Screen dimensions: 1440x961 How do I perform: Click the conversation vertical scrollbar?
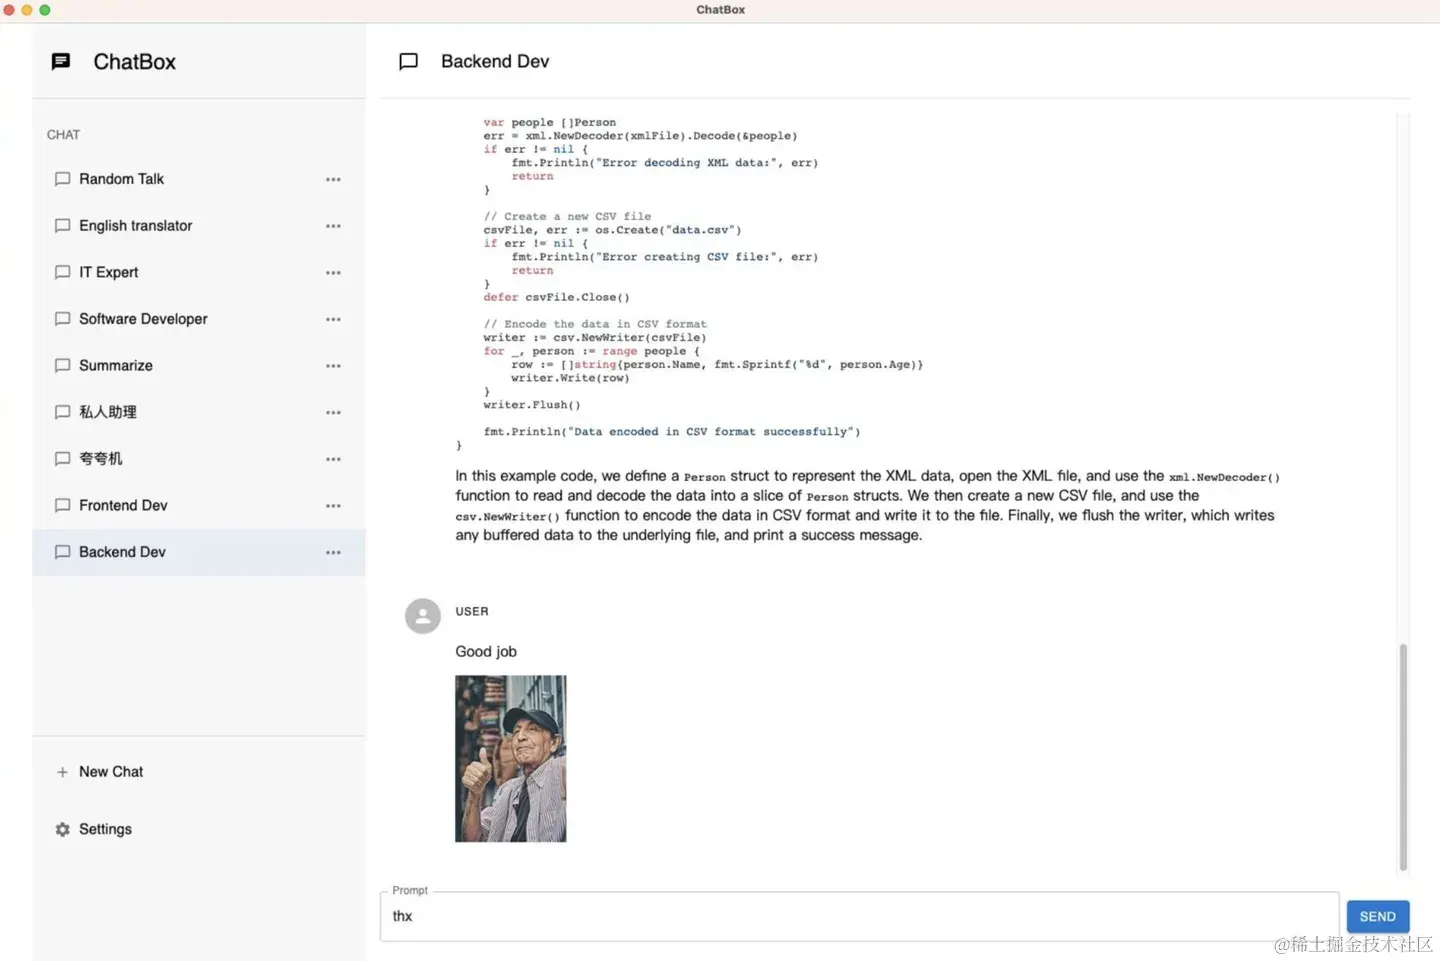point(1403,757)
